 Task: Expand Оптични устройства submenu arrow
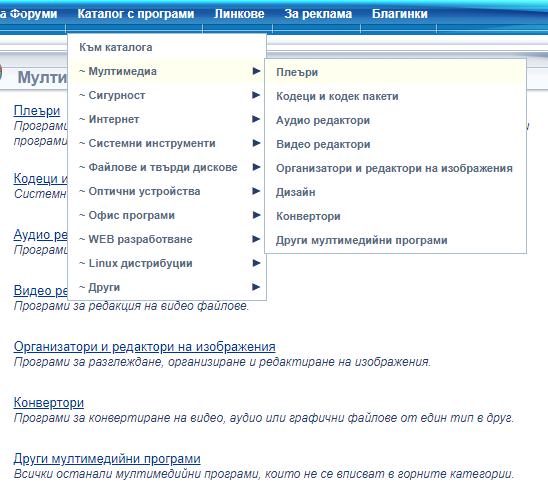click(x=256, y=191)
